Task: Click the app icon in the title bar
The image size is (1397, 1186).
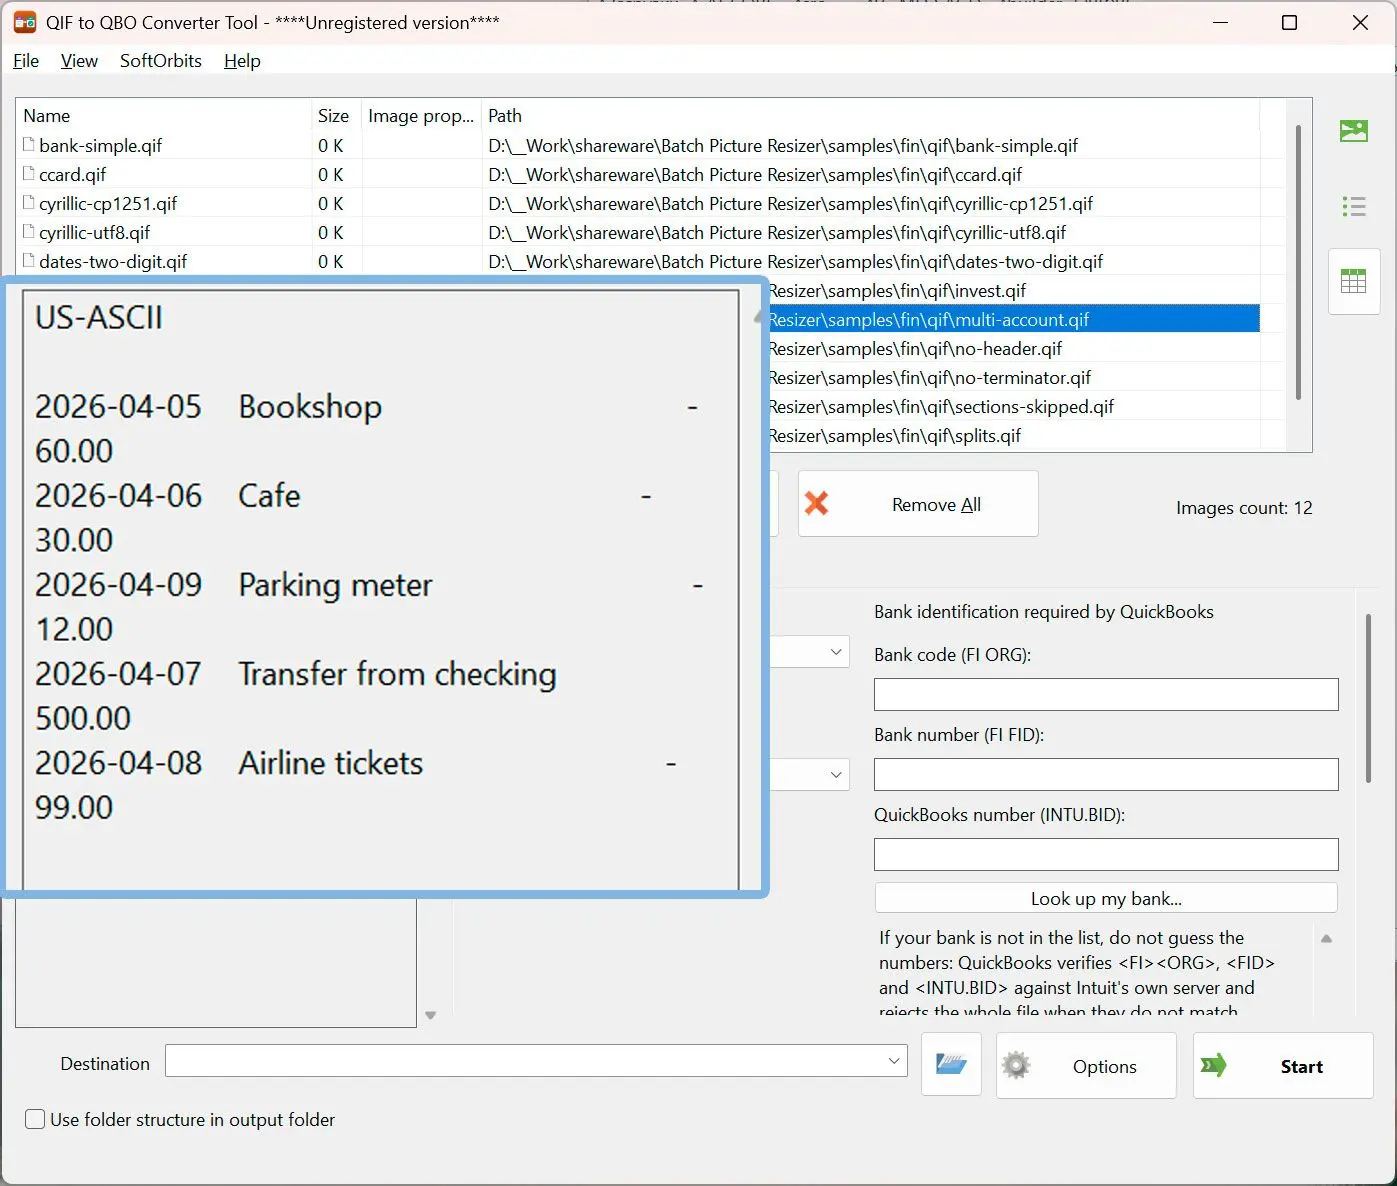Action: [x=25, y=22]
